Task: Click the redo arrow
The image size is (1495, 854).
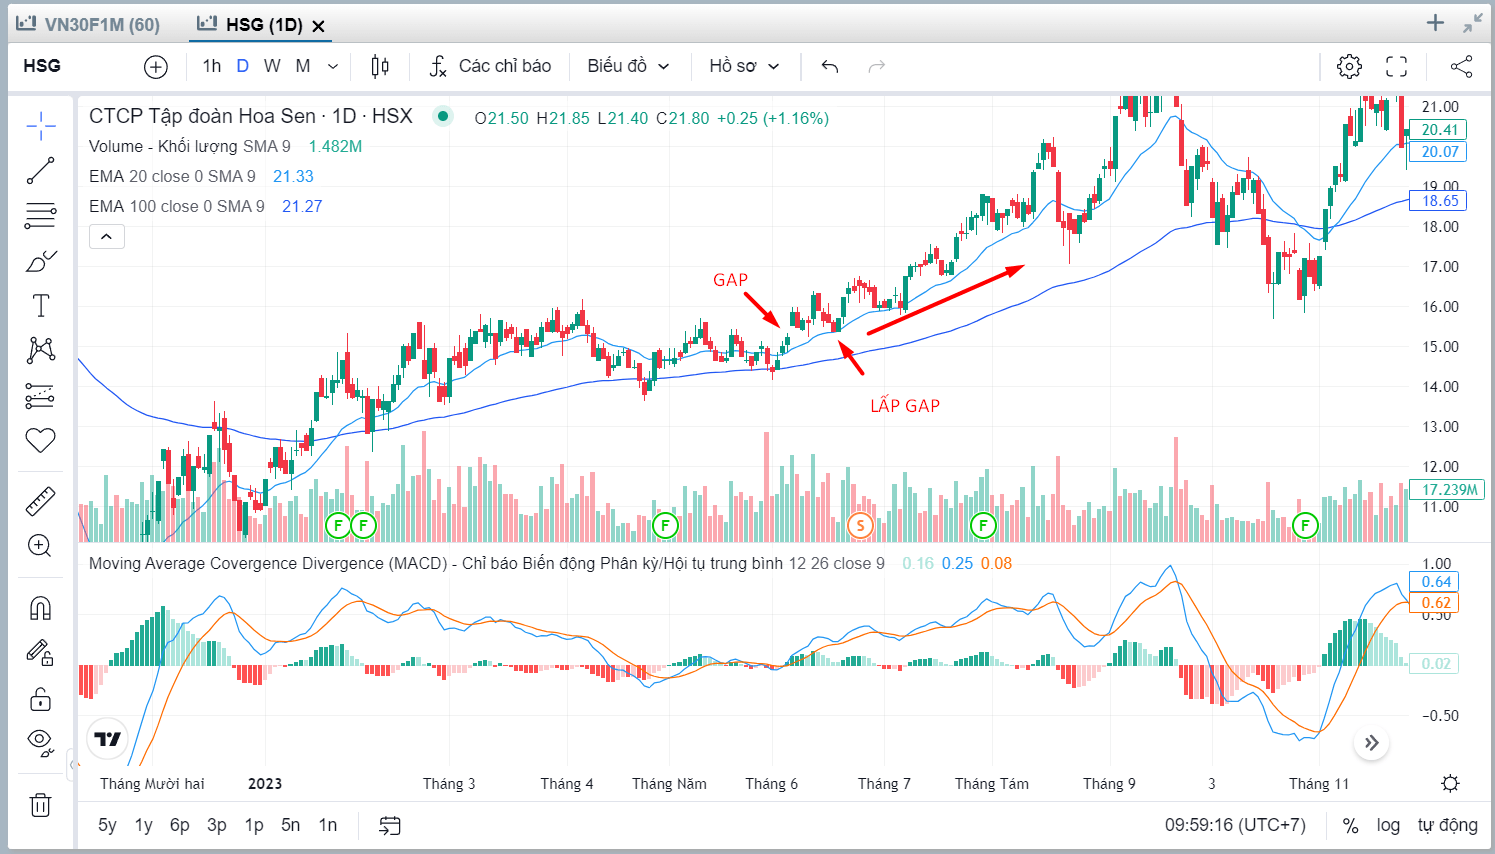Action: [877, 67]
